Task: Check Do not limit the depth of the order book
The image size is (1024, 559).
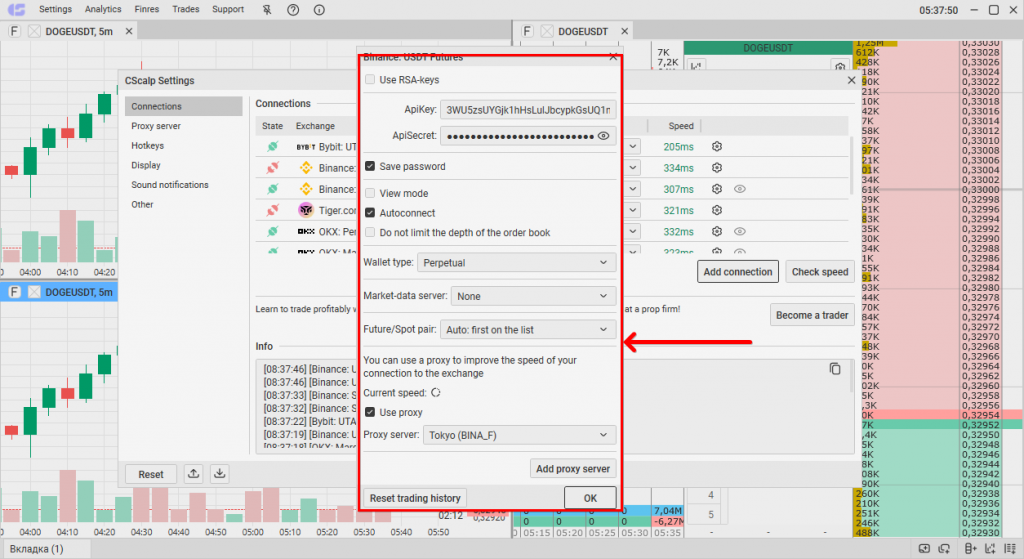Action: click(370, 232)
